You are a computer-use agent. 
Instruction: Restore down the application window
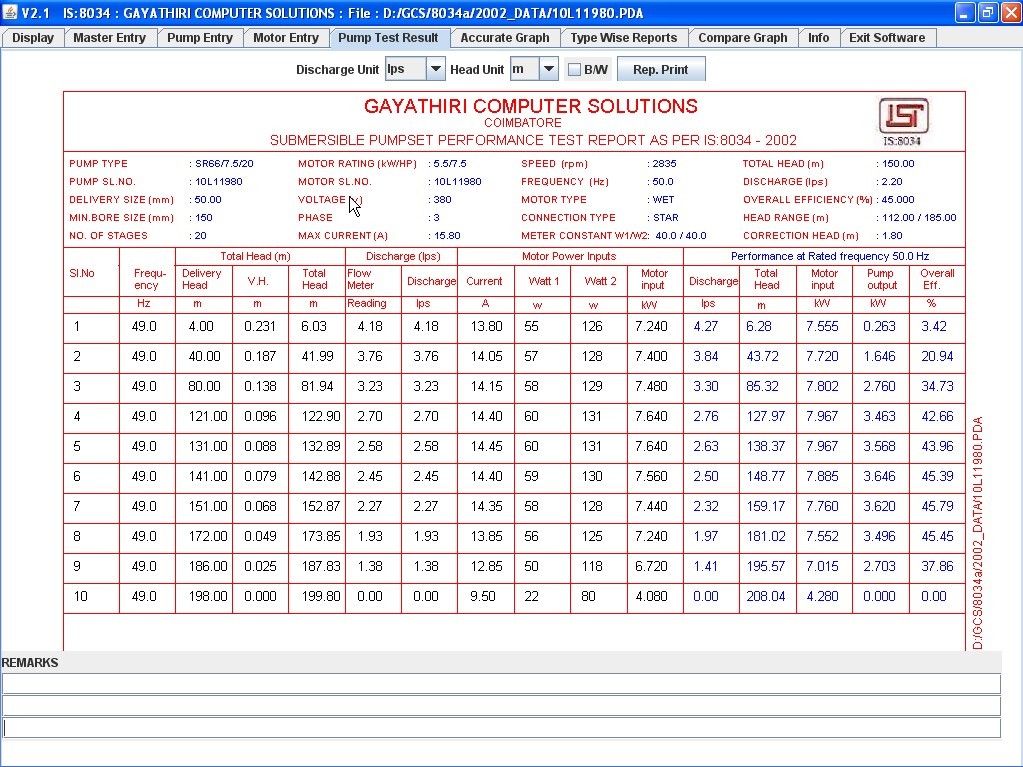click(988, 12)
